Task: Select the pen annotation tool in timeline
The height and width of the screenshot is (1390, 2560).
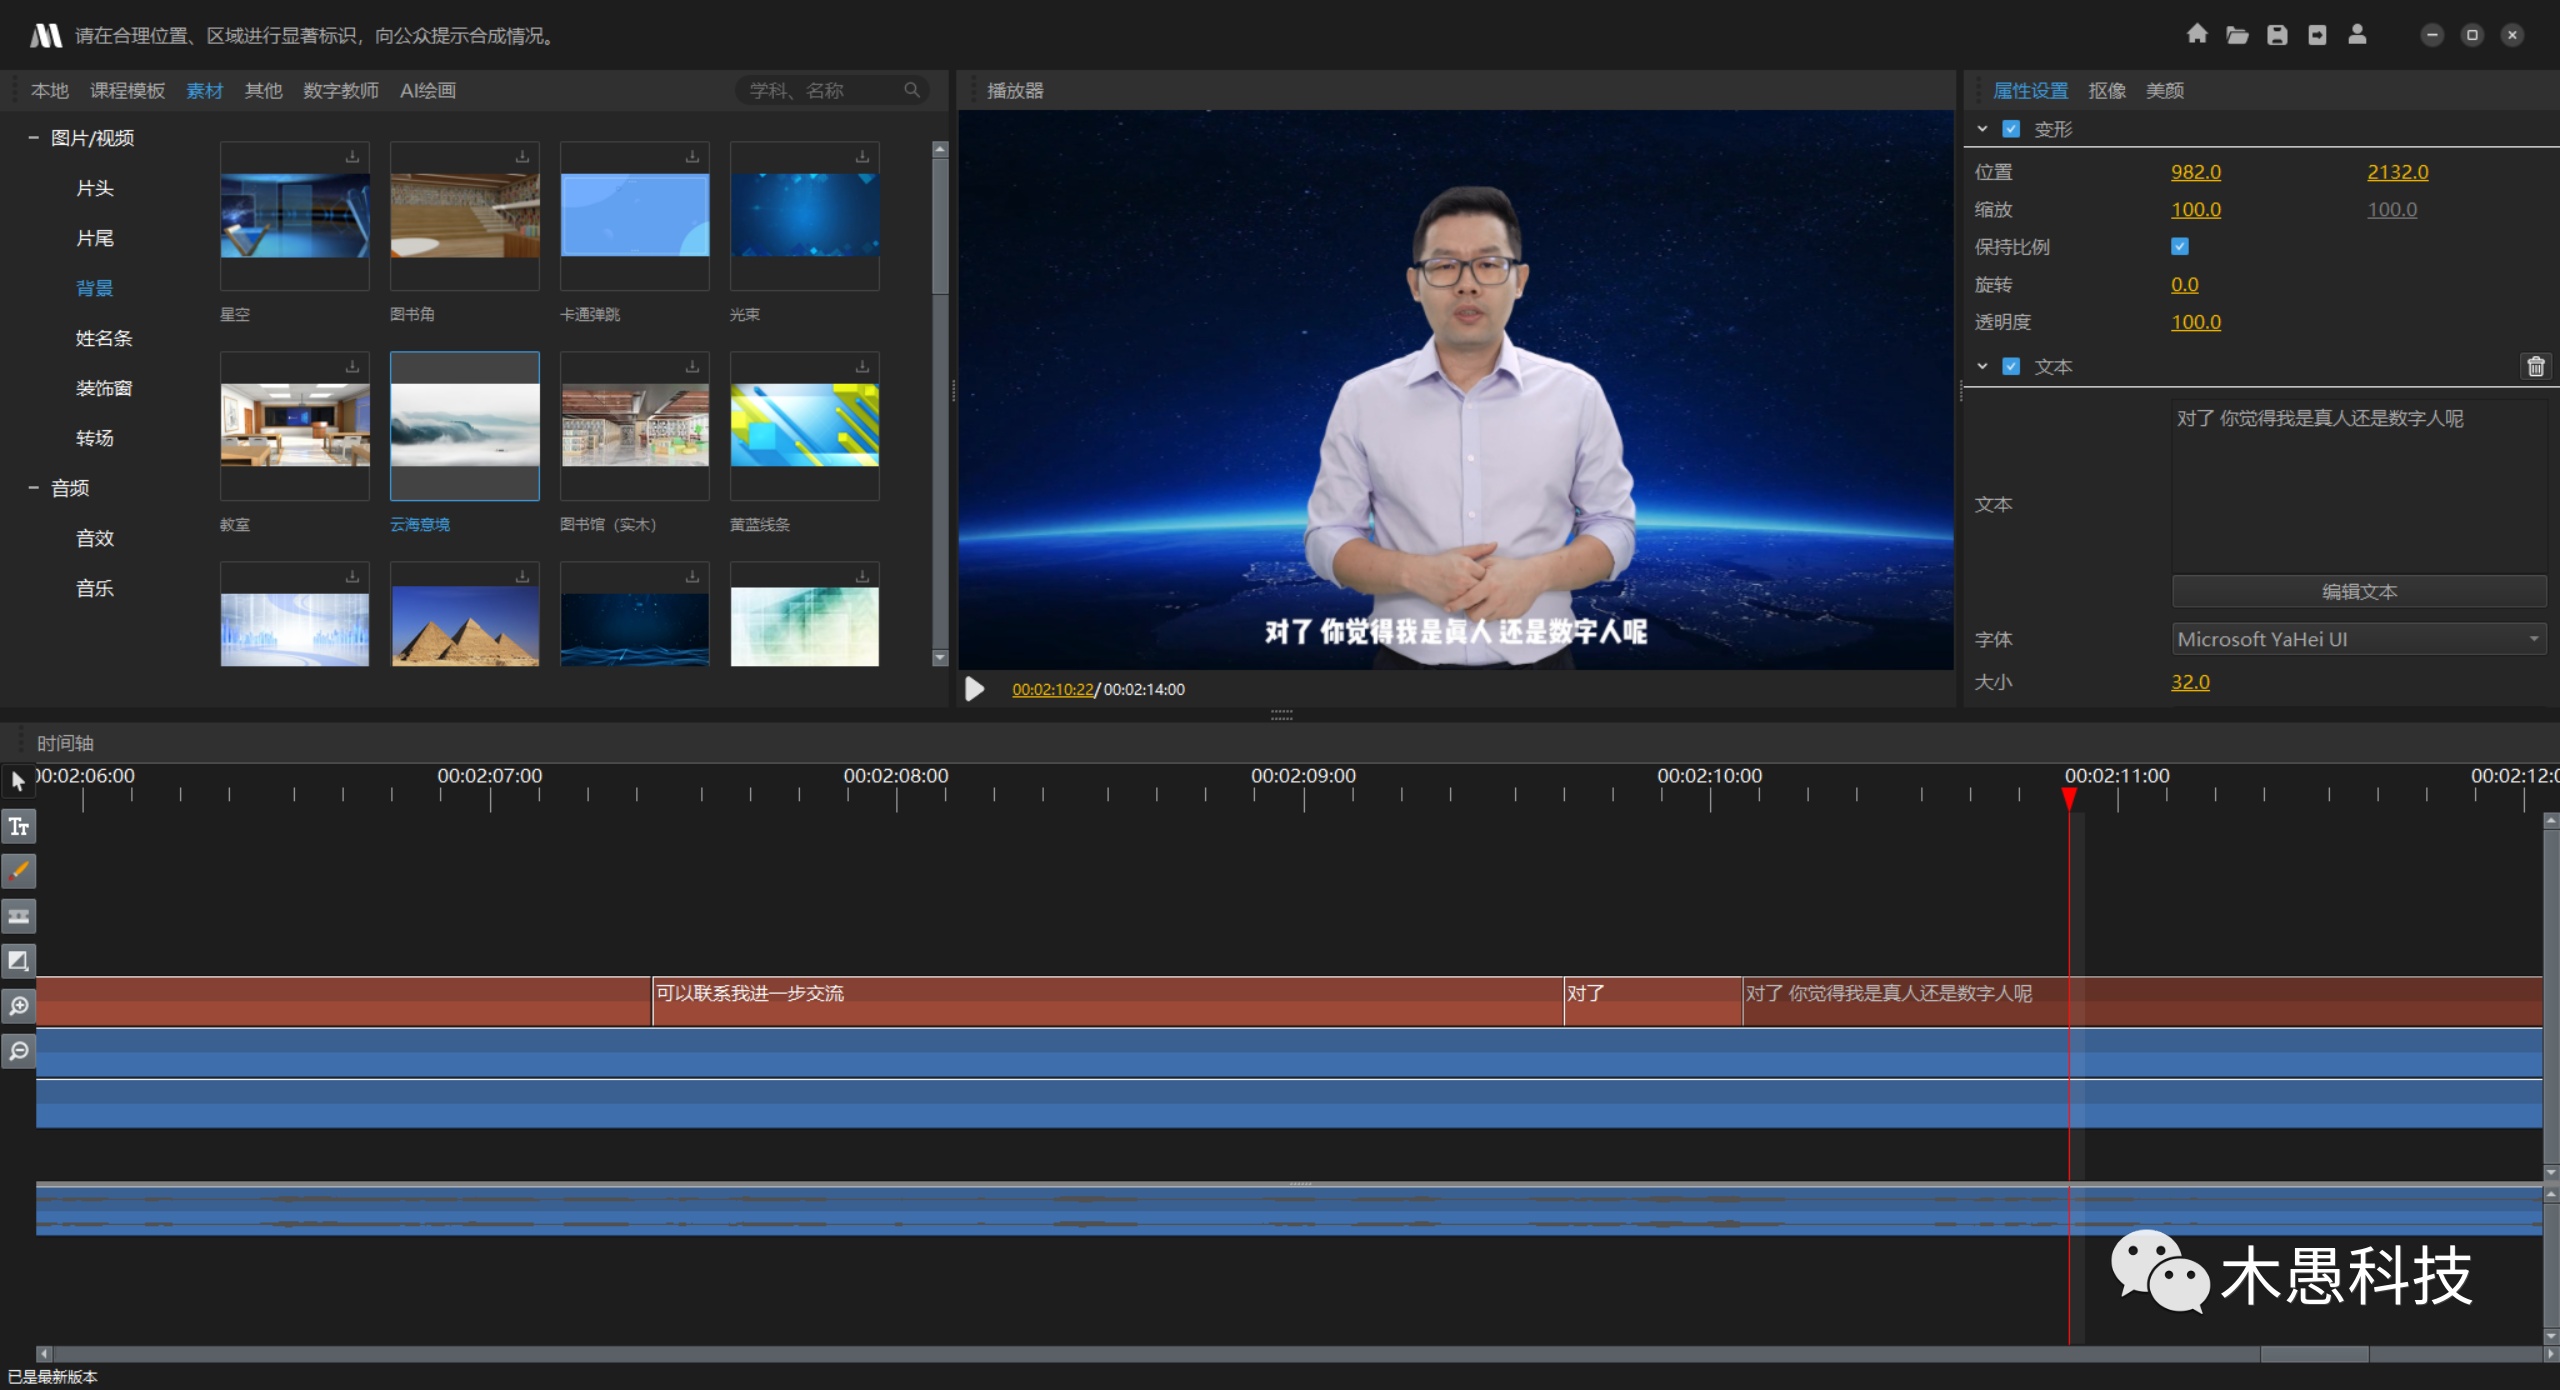Action: tap(19, 871)
